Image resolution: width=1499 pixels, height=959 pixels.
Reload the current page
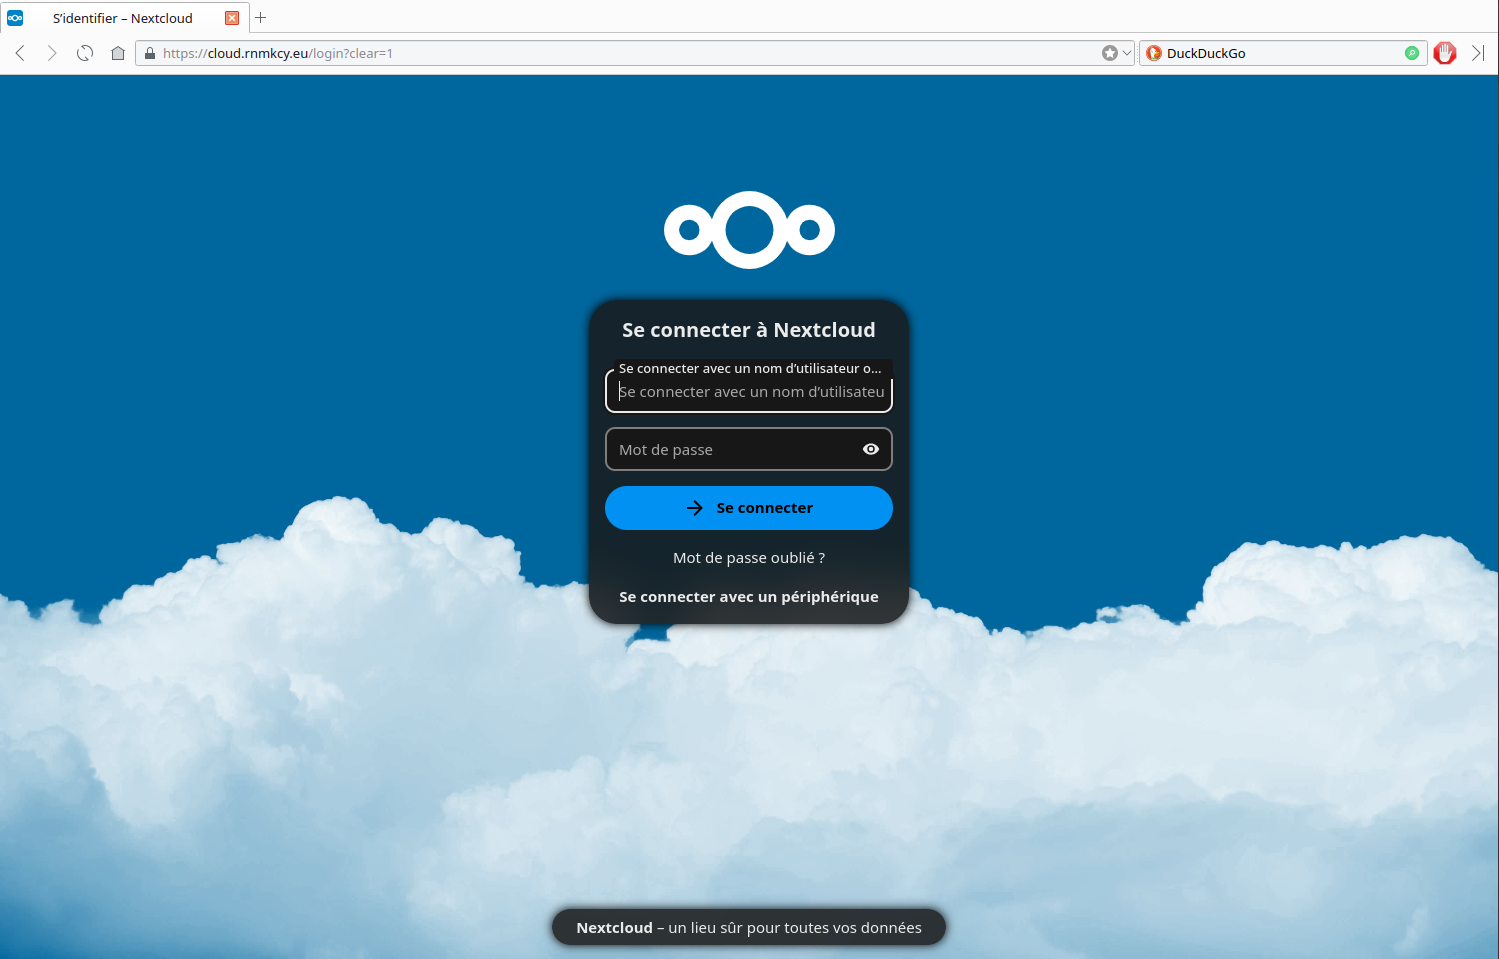click(85, 53)
